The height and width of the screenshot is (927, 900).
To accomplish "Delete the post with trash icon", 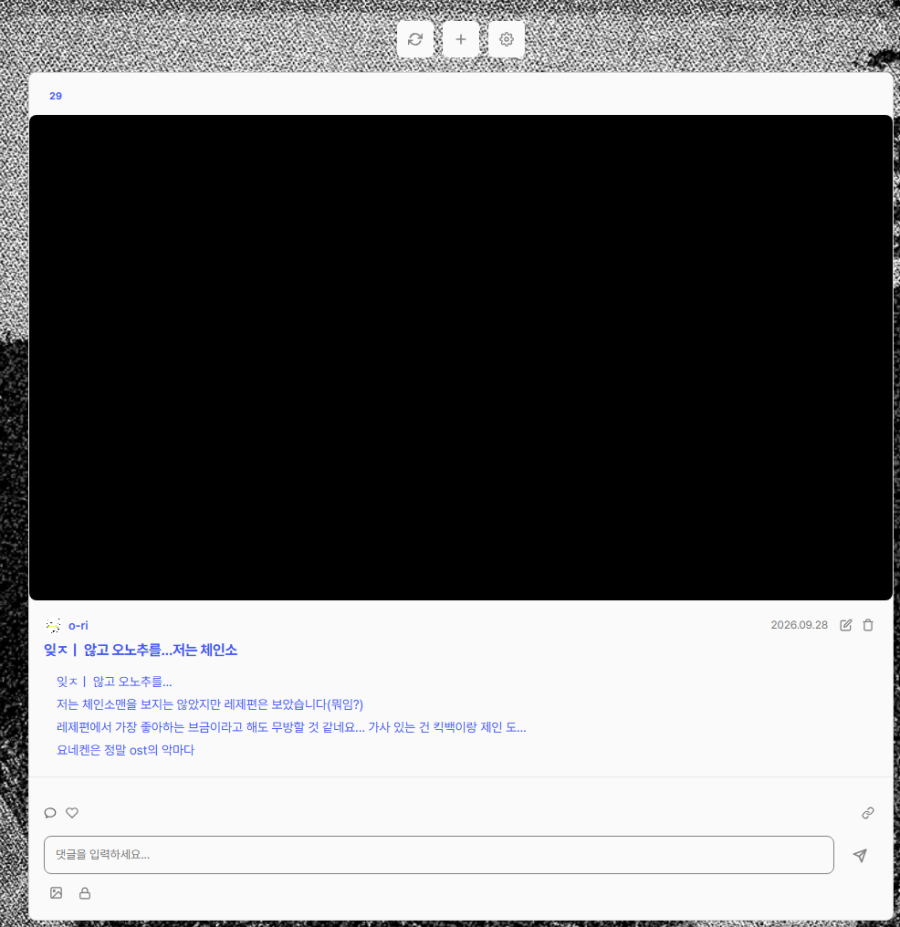I will click(868, 625).
